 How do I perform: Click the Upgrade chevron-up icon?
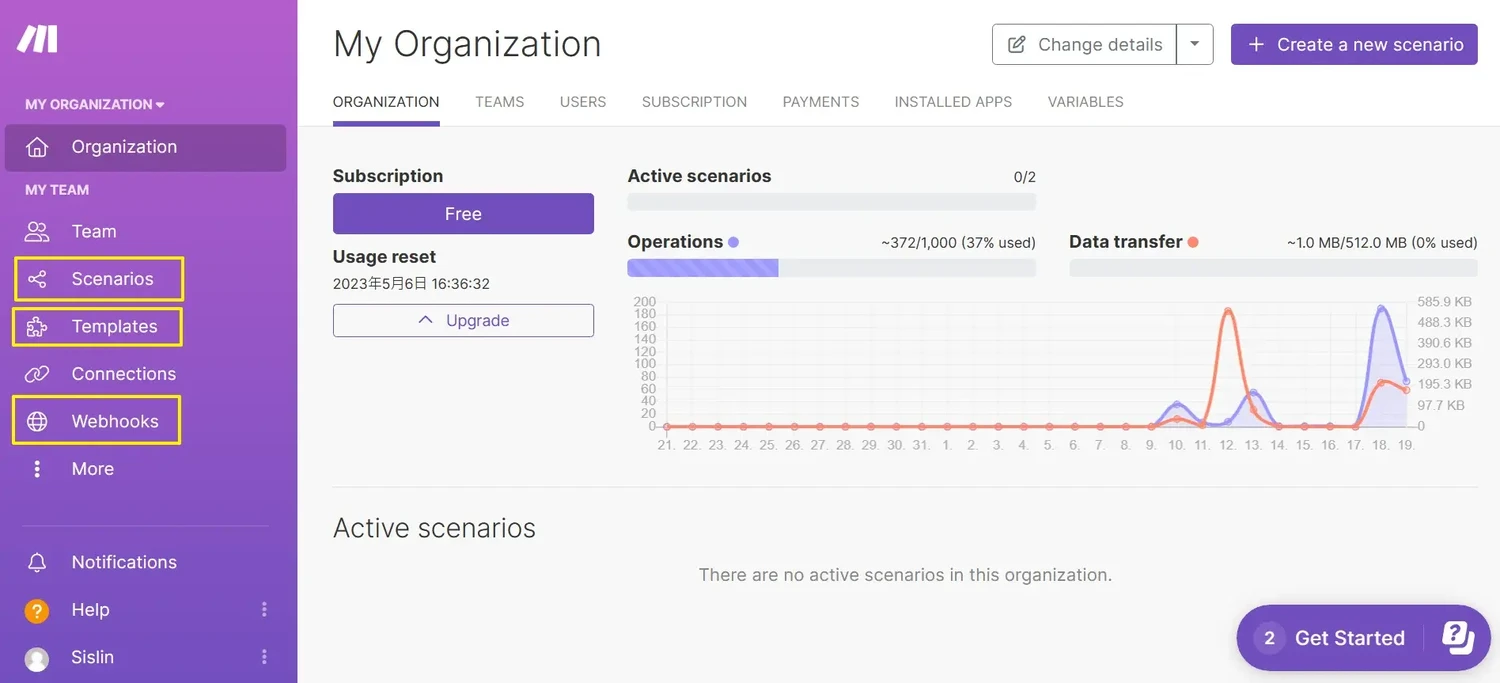tap(425, 320)
